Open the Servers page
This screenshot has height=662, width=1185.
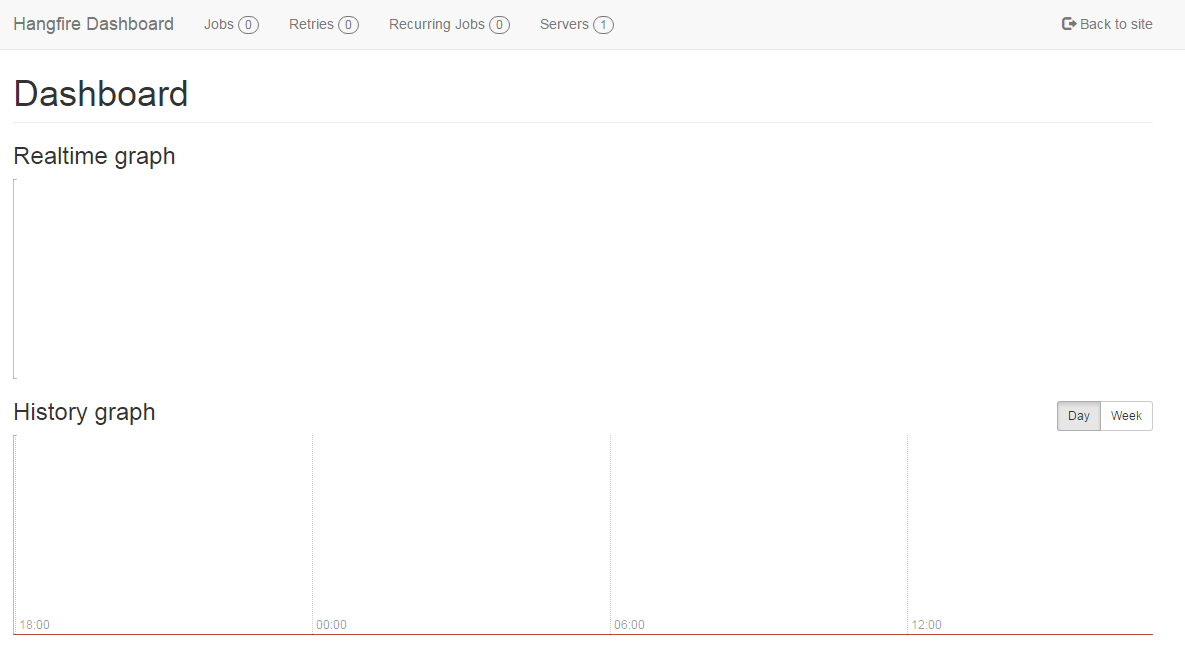point(564,24)
